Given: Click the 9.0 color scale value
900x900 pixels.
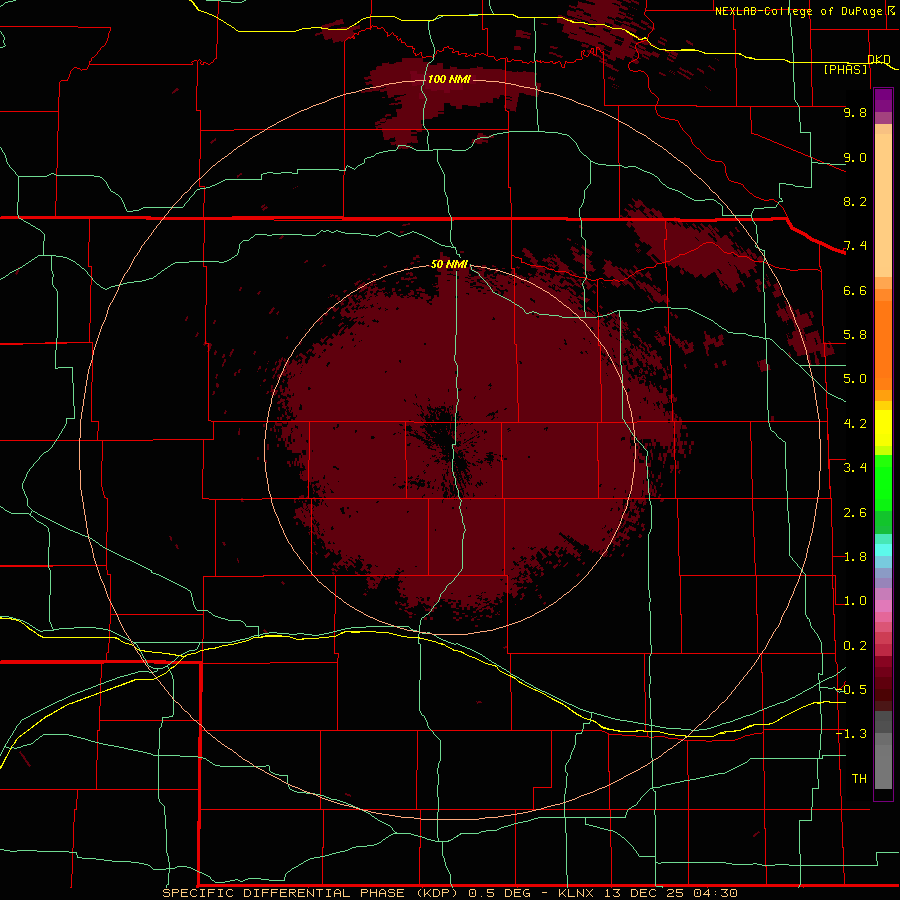Looking at the screenshot, I should 855,157.
